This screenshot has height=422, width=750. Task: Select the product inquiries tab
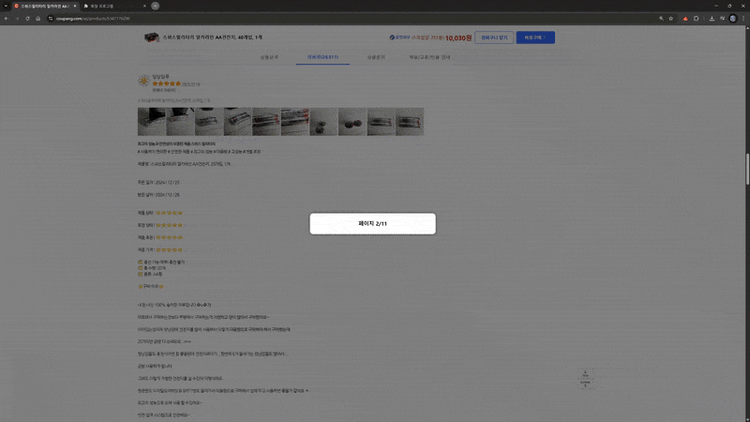376,57
